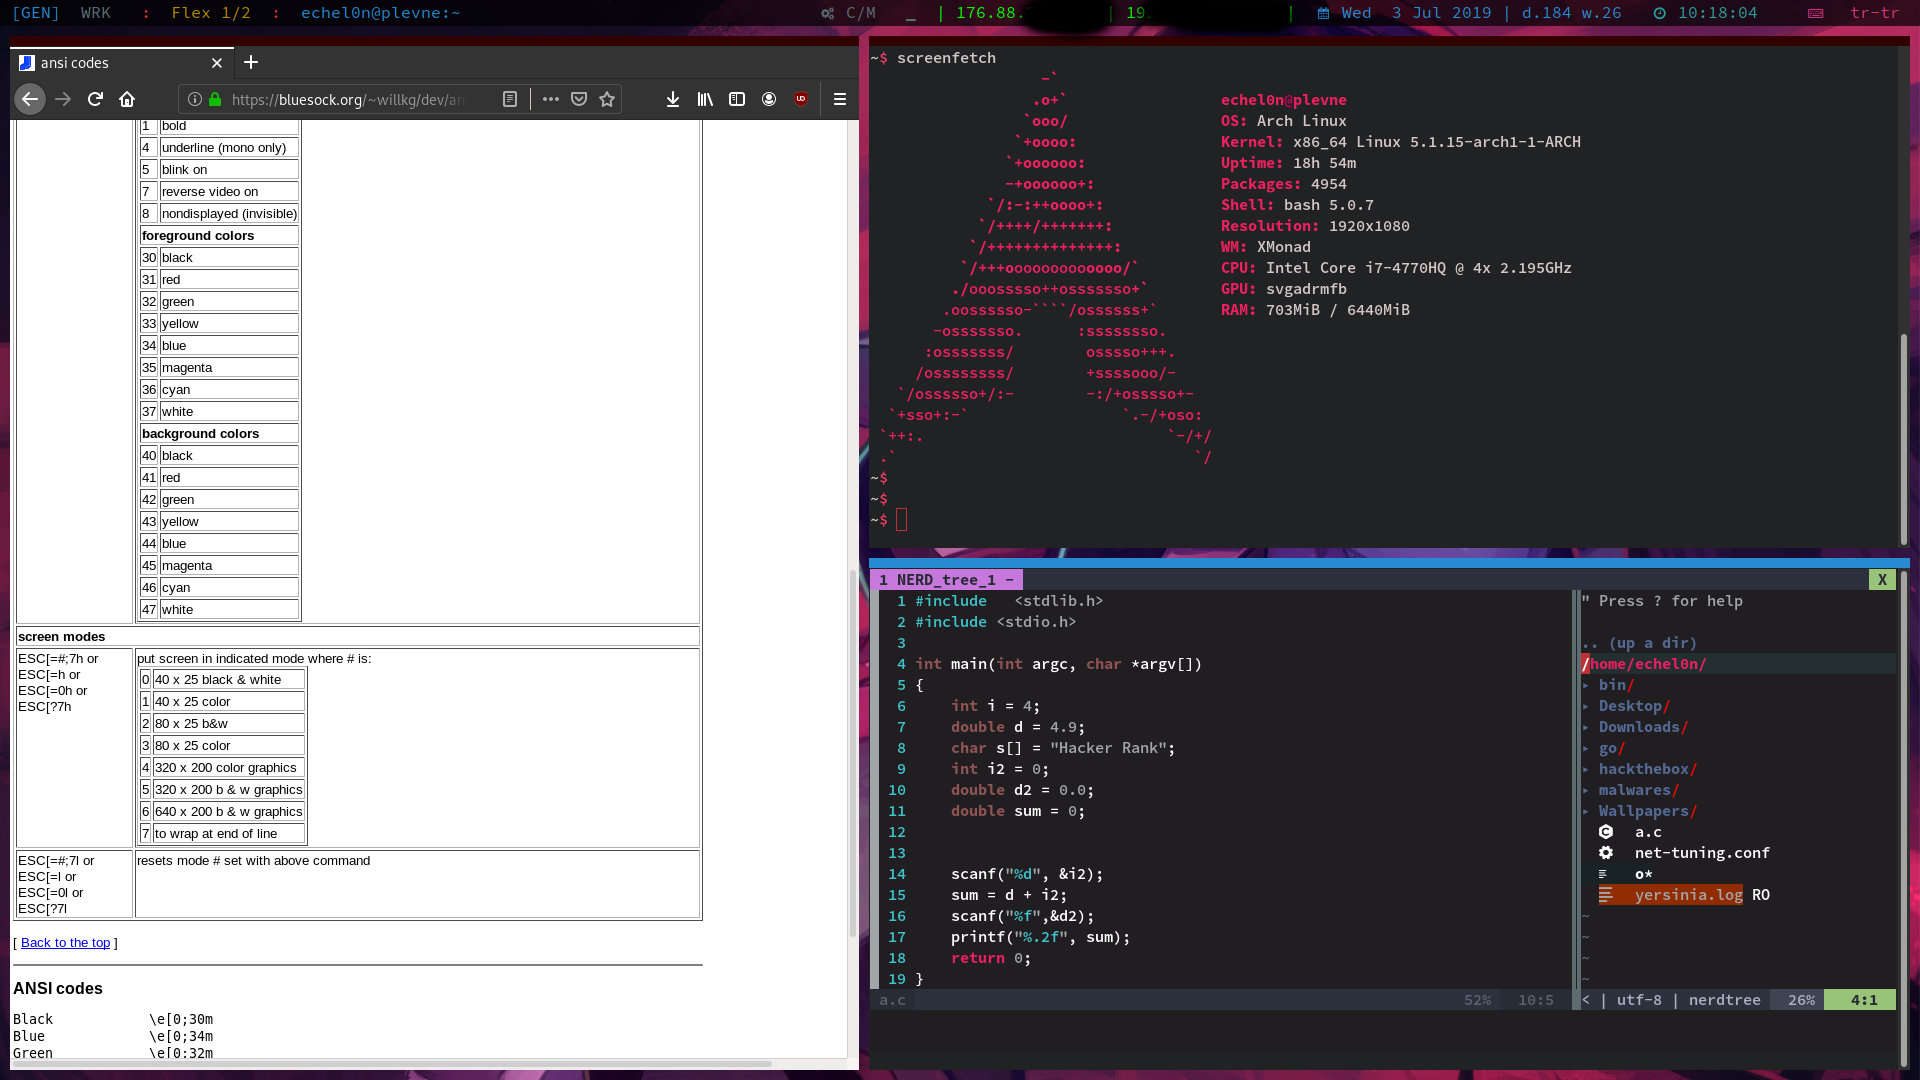Bookmark this page with the star icon
Screen dimensions: 1920x1080
tap(607, 99)
